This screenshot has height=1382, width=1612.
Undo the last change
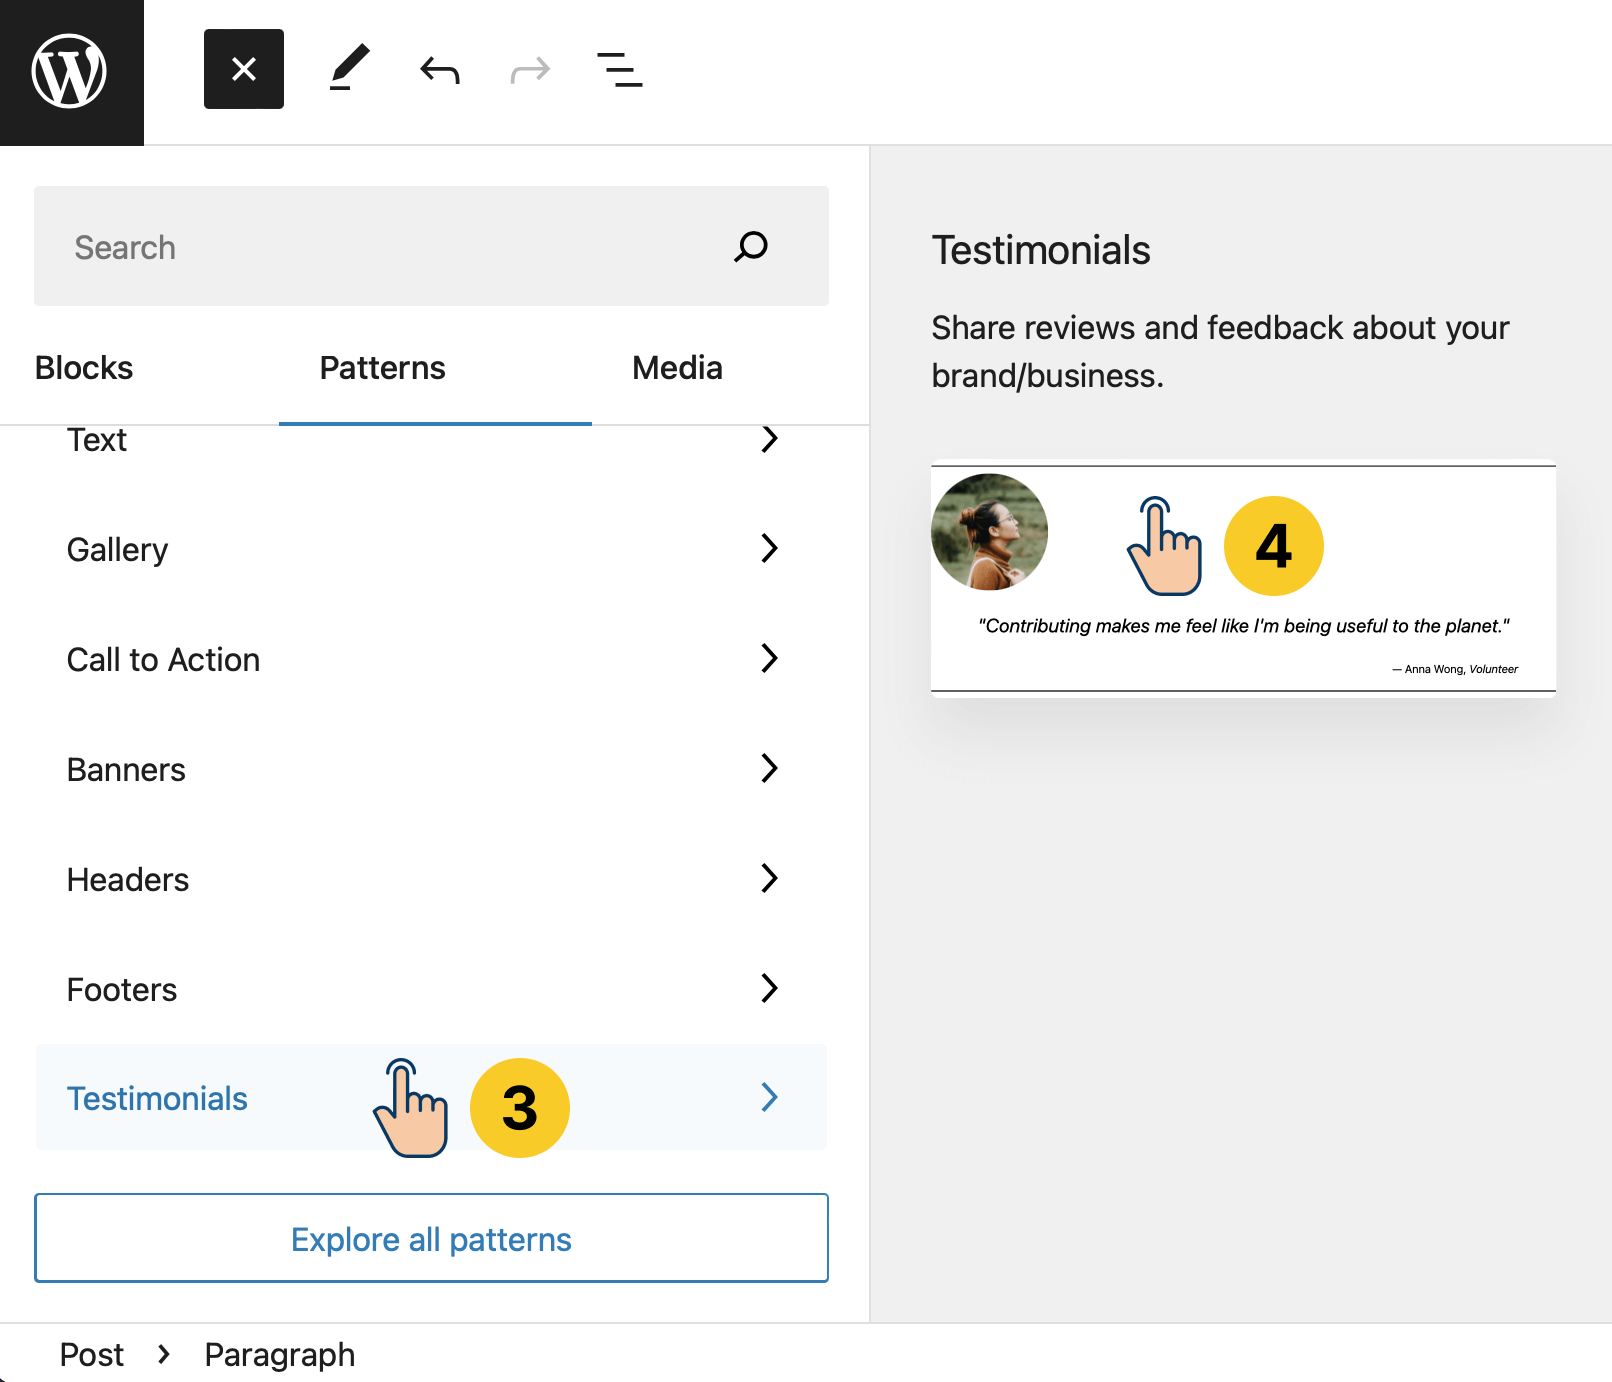click(439, 70)
